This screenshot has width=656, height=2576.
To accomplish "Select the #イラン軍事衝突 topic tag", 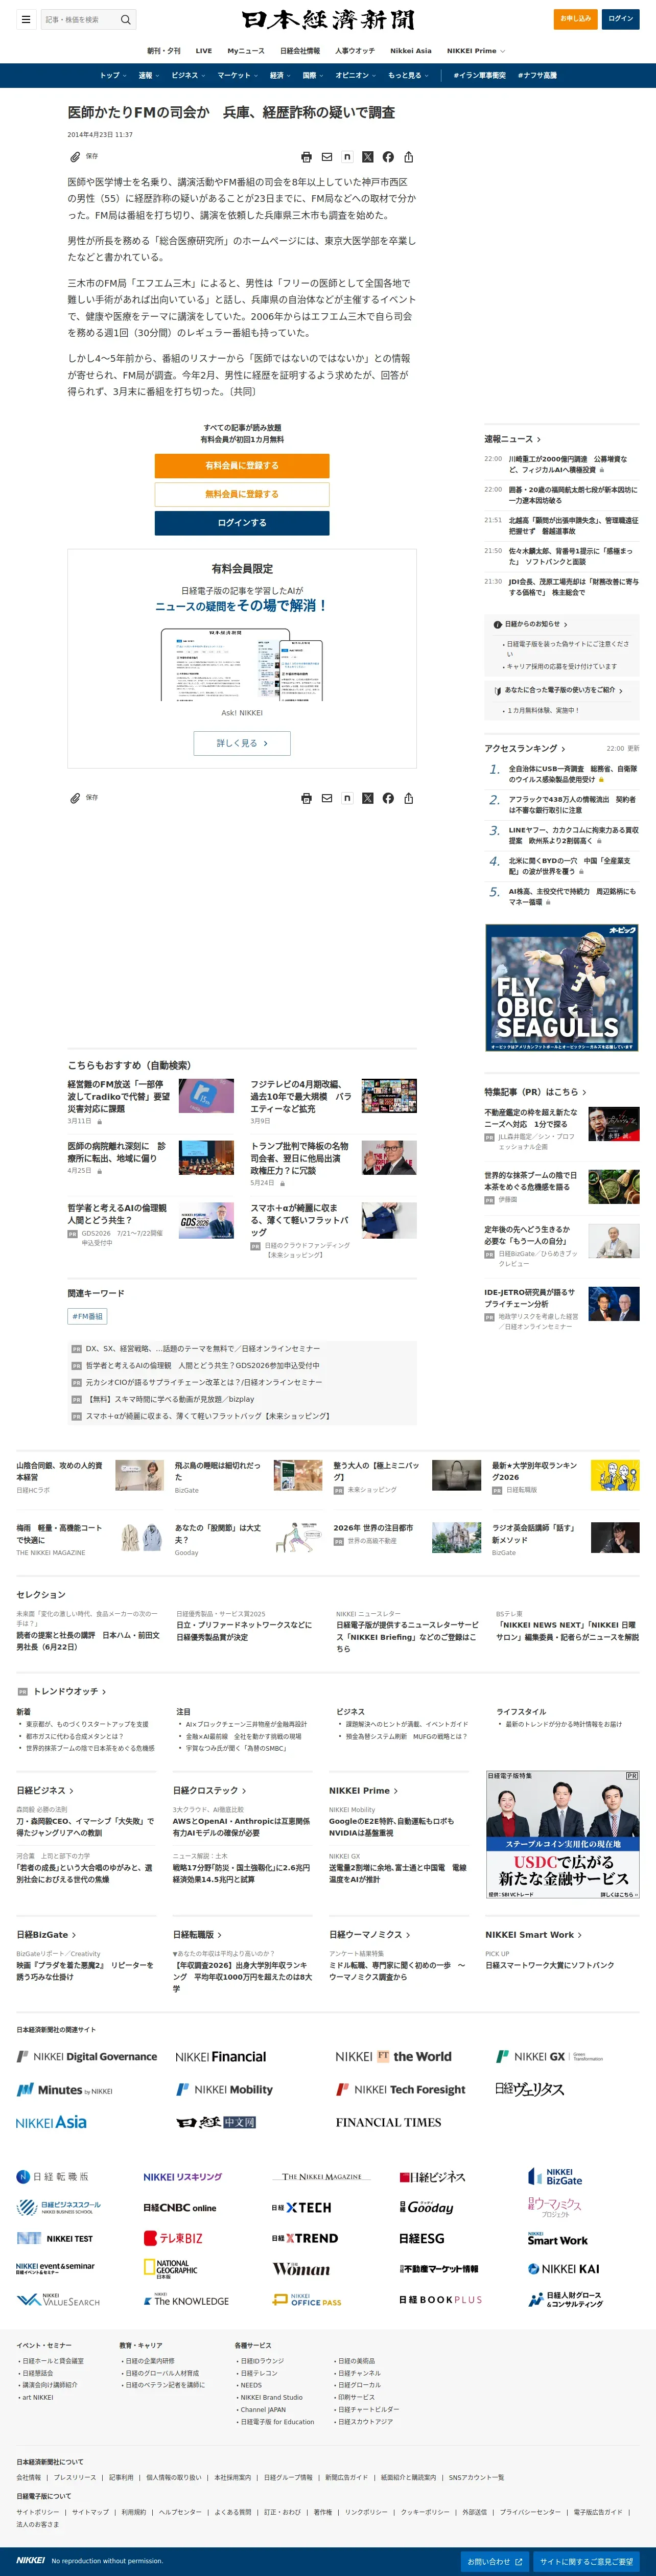I will (479, 75).
